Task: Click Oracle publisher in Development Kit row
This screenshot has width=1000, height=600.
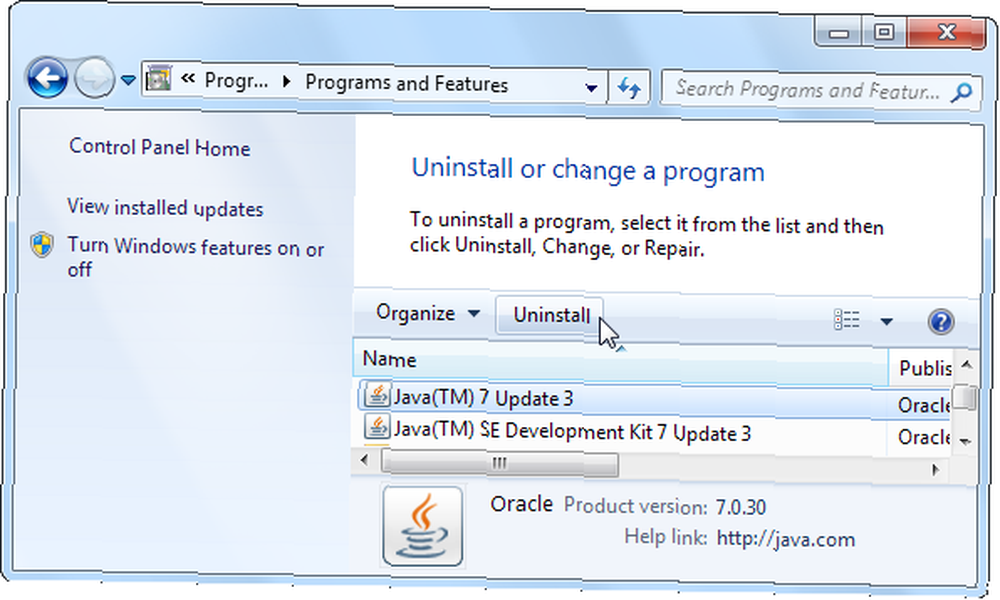Action: click(x=923, y=437)
